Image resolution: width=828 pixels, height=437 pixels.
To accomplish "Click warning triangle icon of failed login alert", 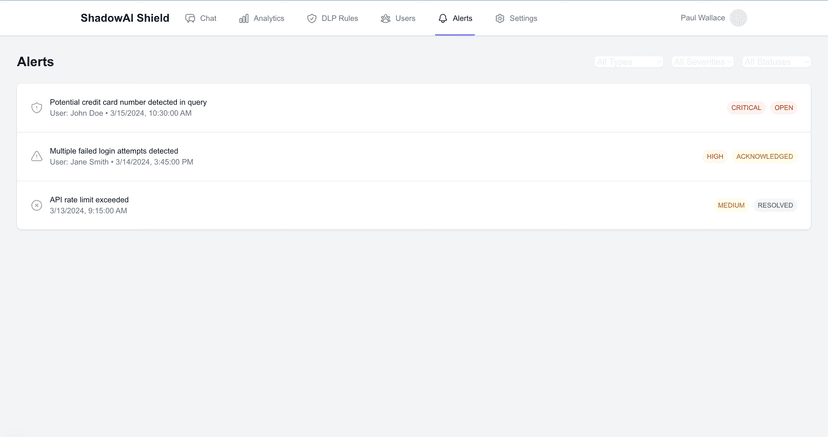I will (x=36, y=156).
